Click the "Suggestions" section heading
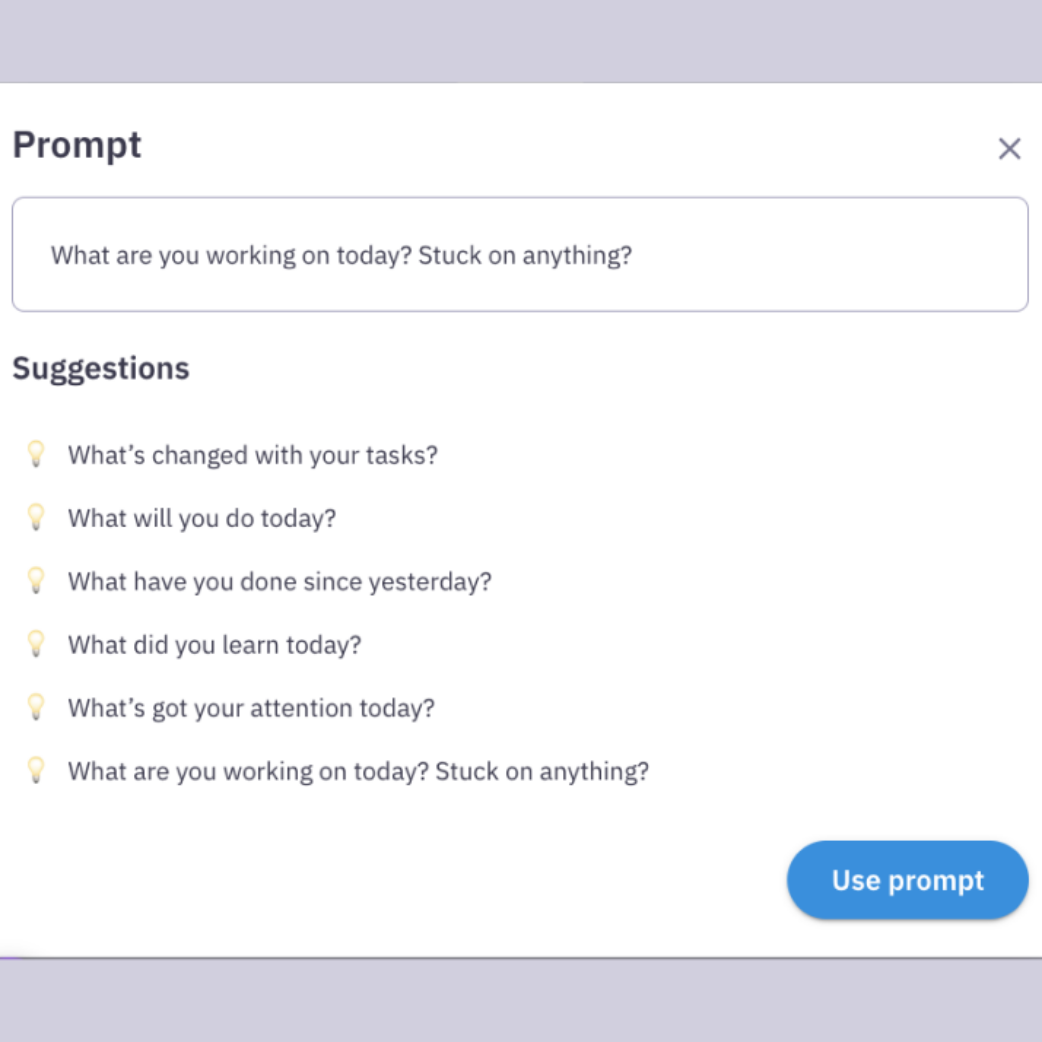The width and height of the screenshot is (1042, 1042). [x=101, y=368]
